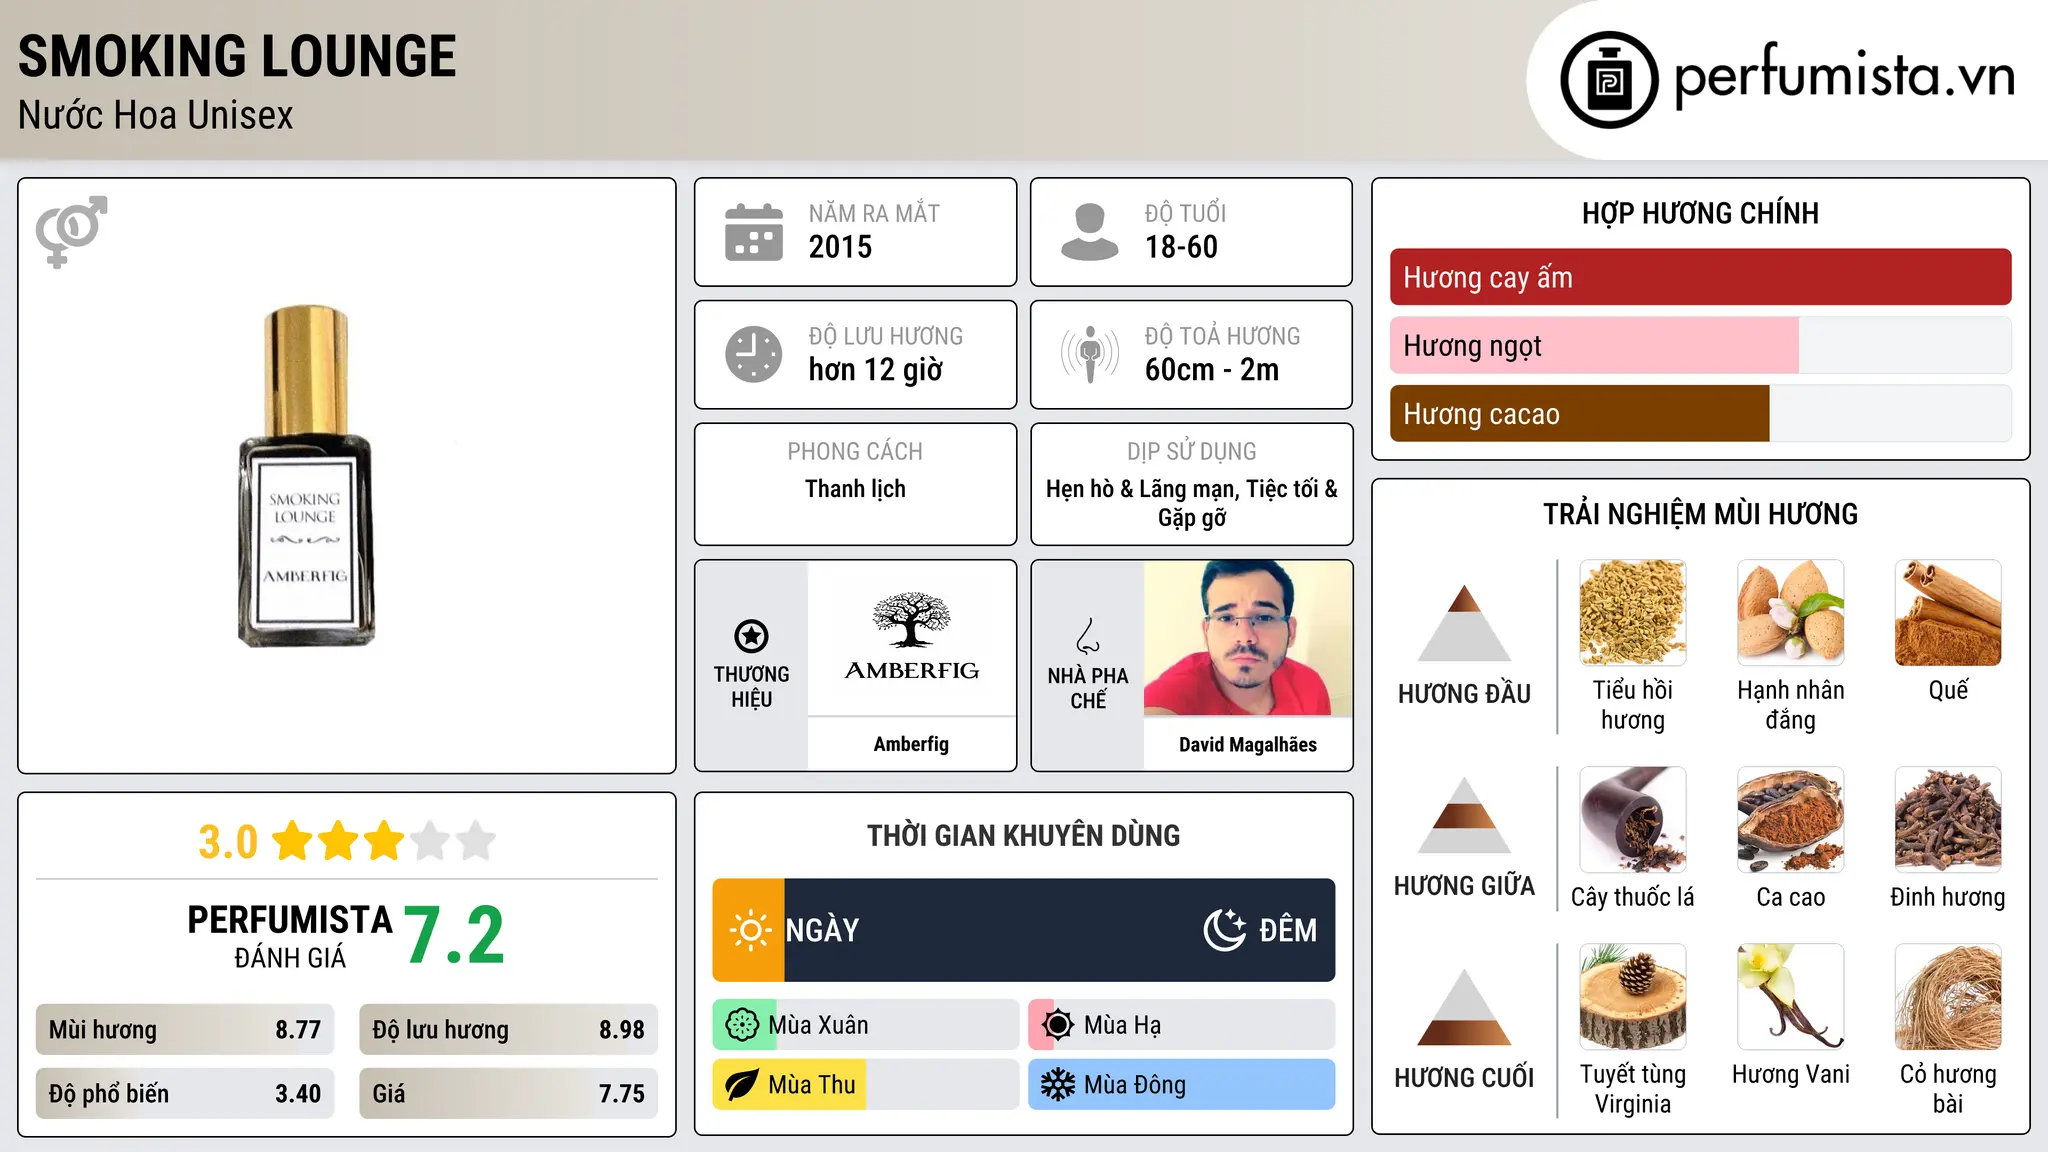Viewport: 2048px width, 1152px height.
Task: Click the launch year value 2015
Action: tap(840, 247)
